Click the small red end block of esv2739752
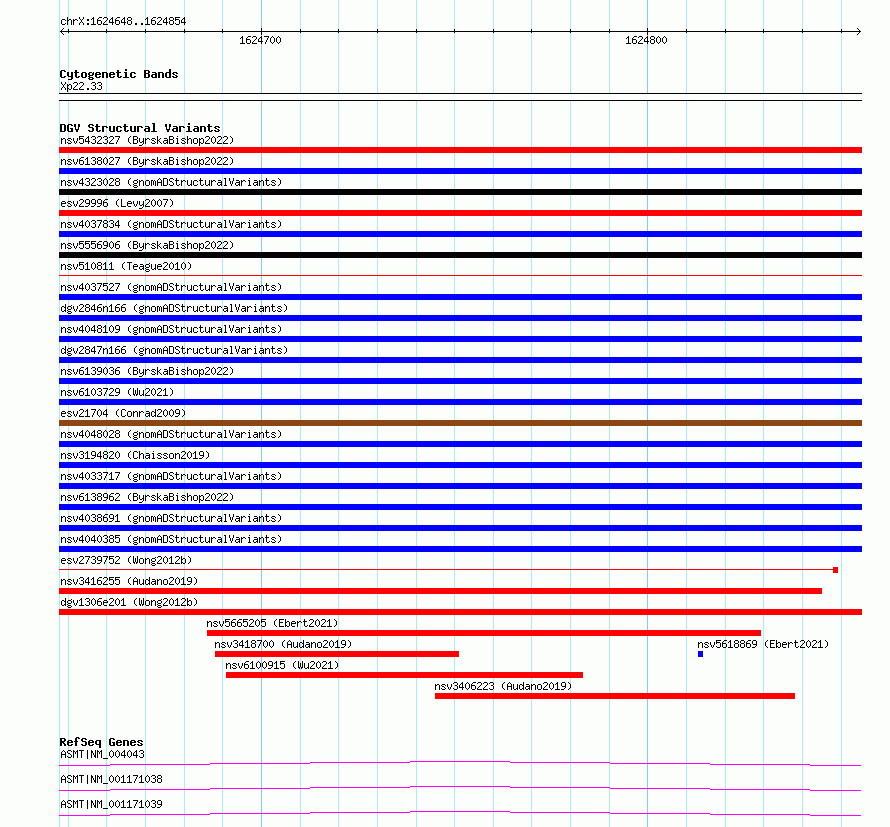Image resolution: width=890 pixels, height=827 pixels. click(836, 570)
